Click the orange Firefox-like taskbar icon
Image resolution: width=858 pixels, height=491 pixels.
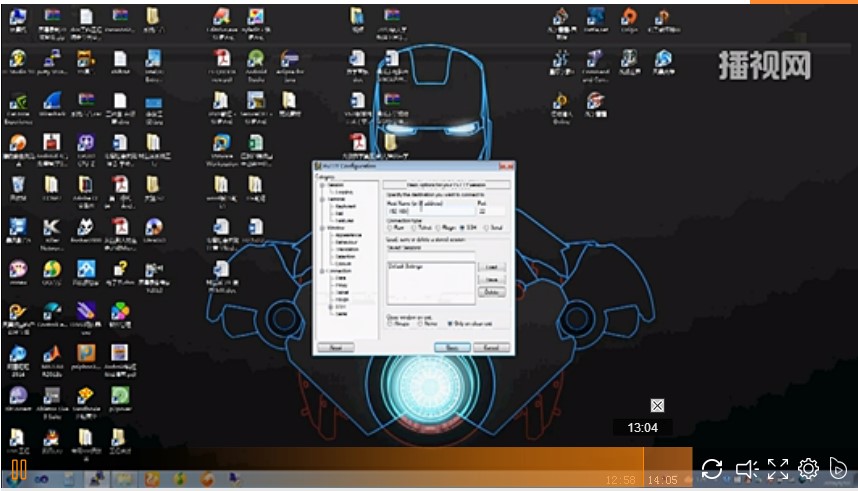[207, 480]
